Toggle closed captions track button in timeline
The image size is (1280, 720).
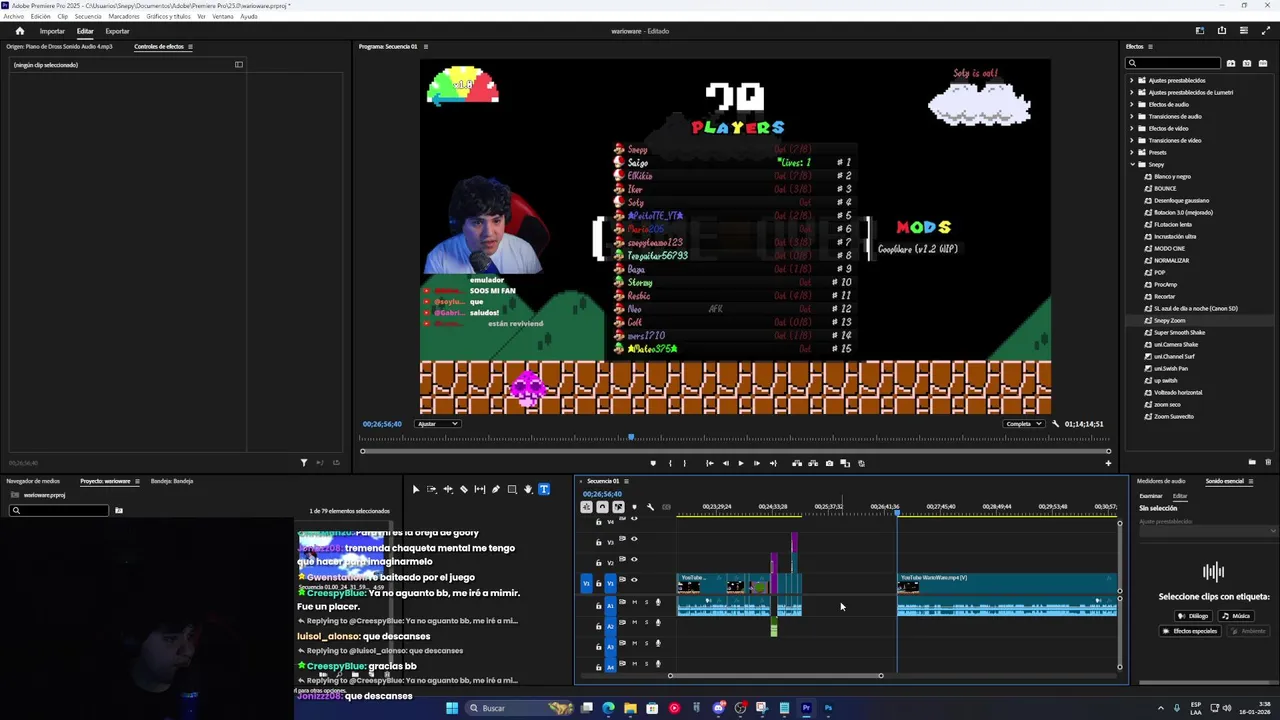pos(666,507)
